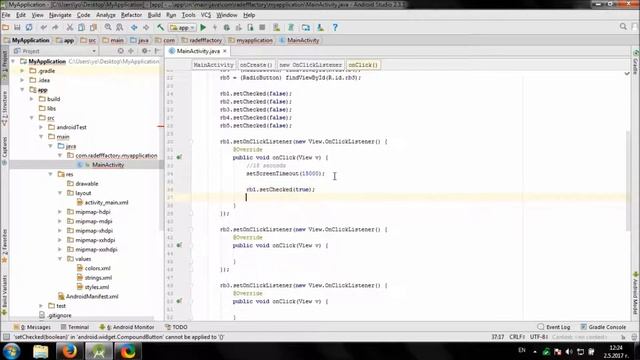The height and width of the screenshot is (360, 640).
Task: Click the Firefox icon in Windows taskbar
Action: pos(69,351)
